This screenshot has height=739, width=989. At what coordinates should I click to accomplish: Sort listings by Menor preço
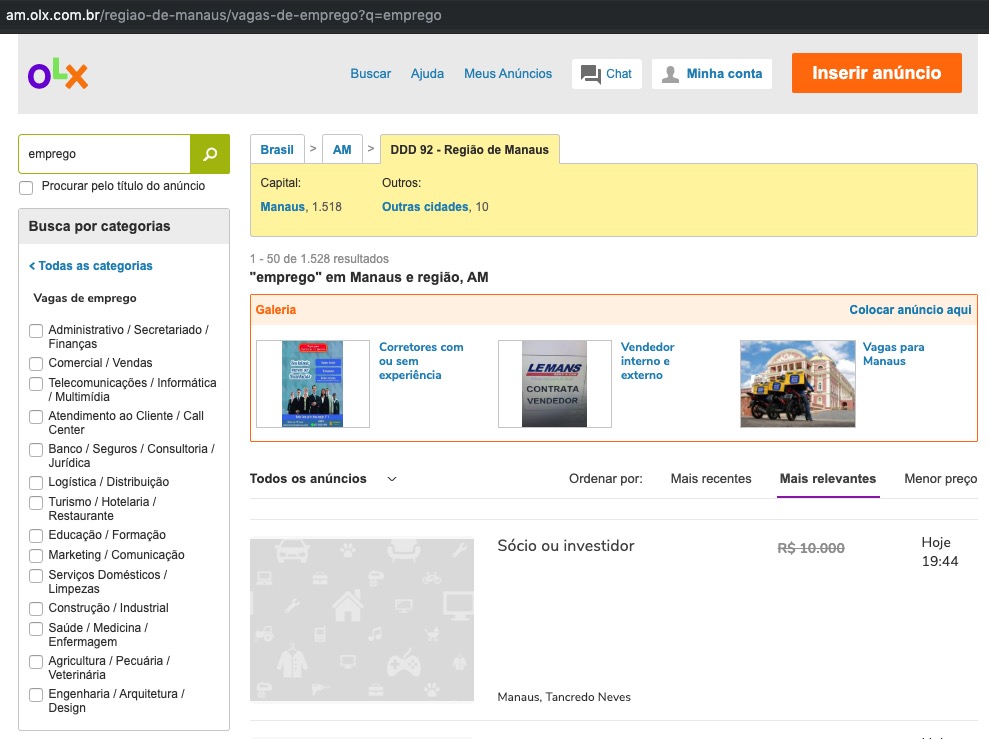tap(940, 479)
